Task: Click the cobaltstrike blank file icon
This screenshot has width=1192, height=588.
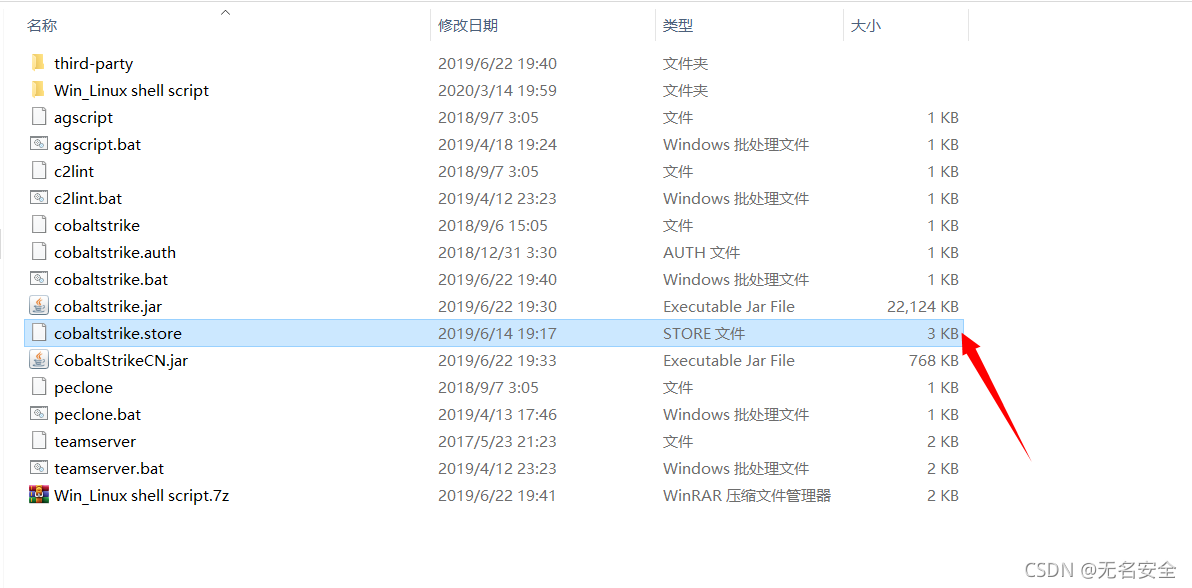Action: (39, 225)
